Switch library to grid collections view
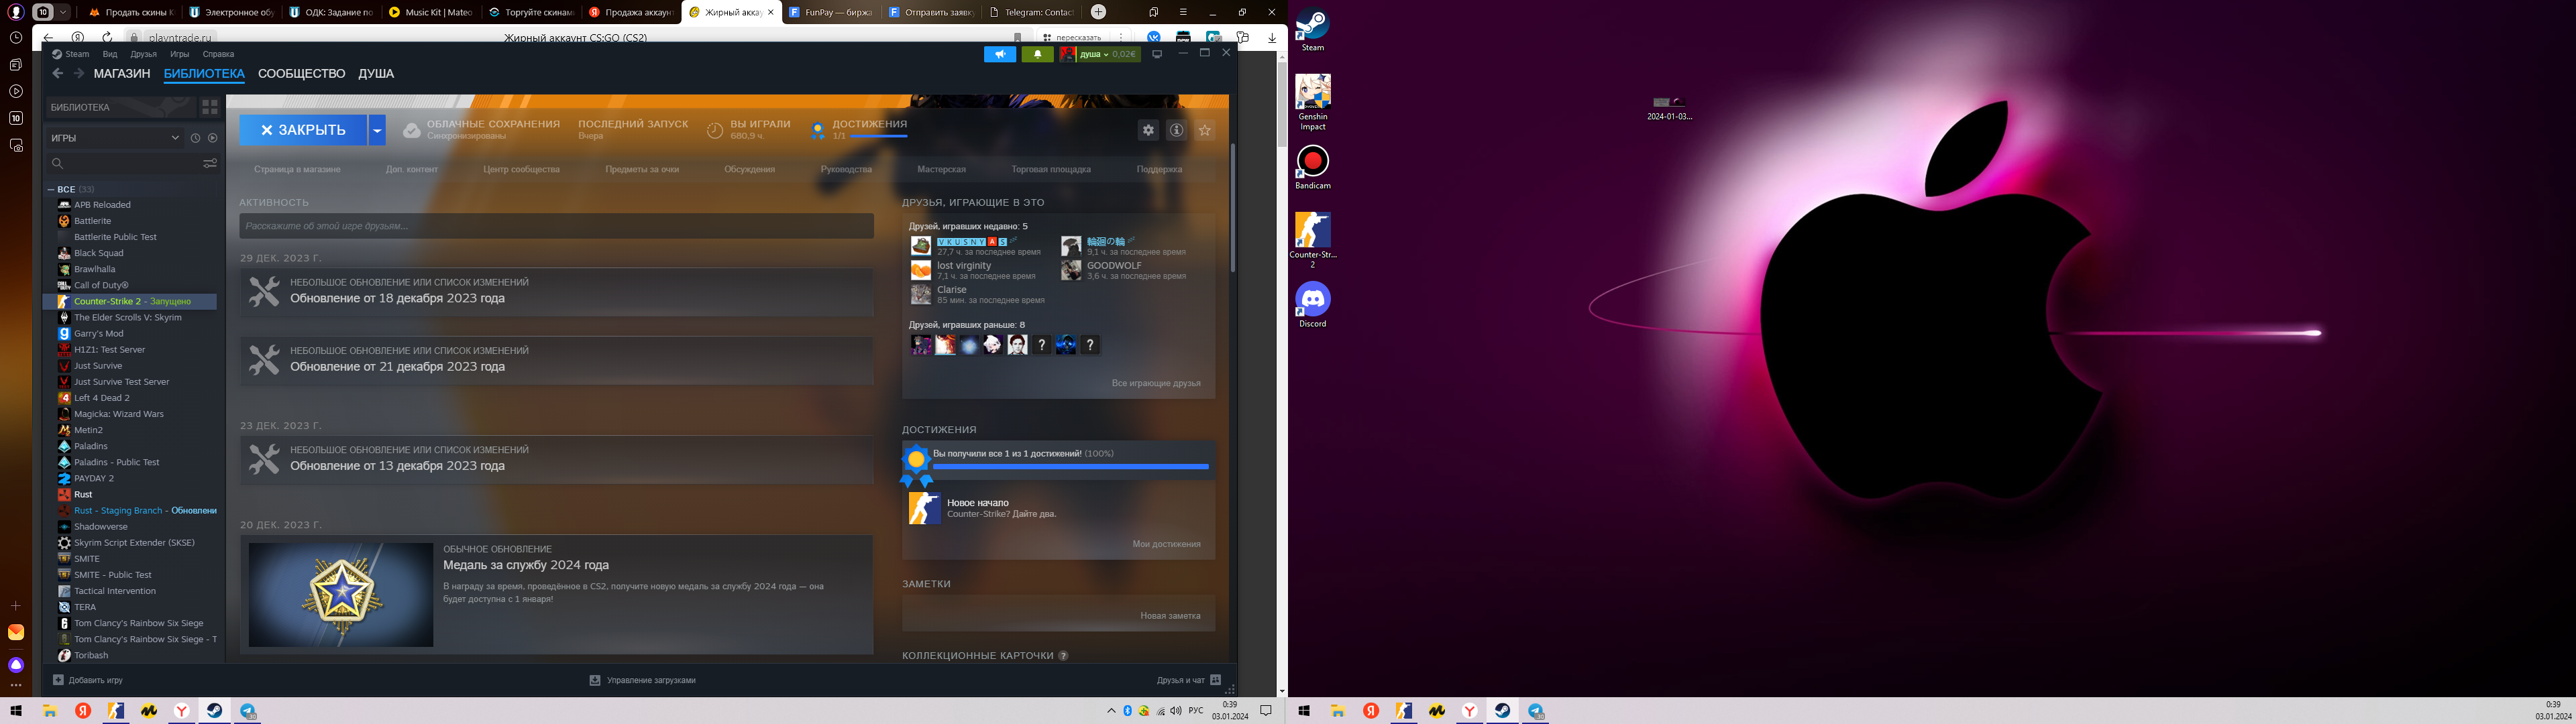 [x=210, y=106]
